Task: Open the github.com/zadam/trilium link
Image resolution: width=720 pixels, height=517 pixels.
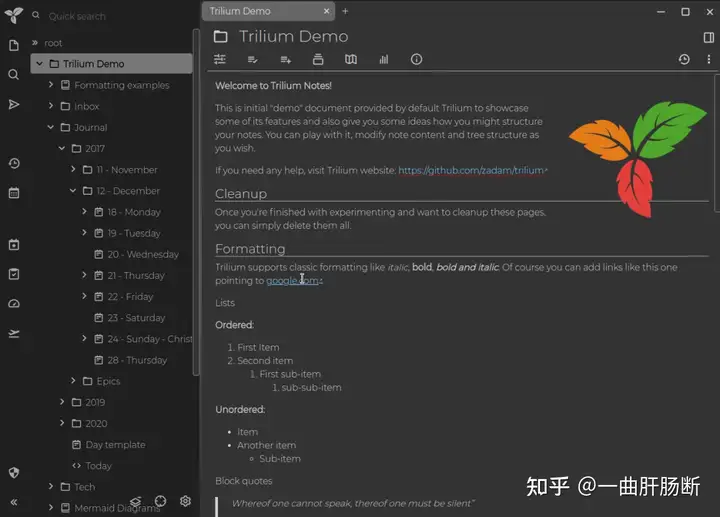Action: click(x=472, y=170)
